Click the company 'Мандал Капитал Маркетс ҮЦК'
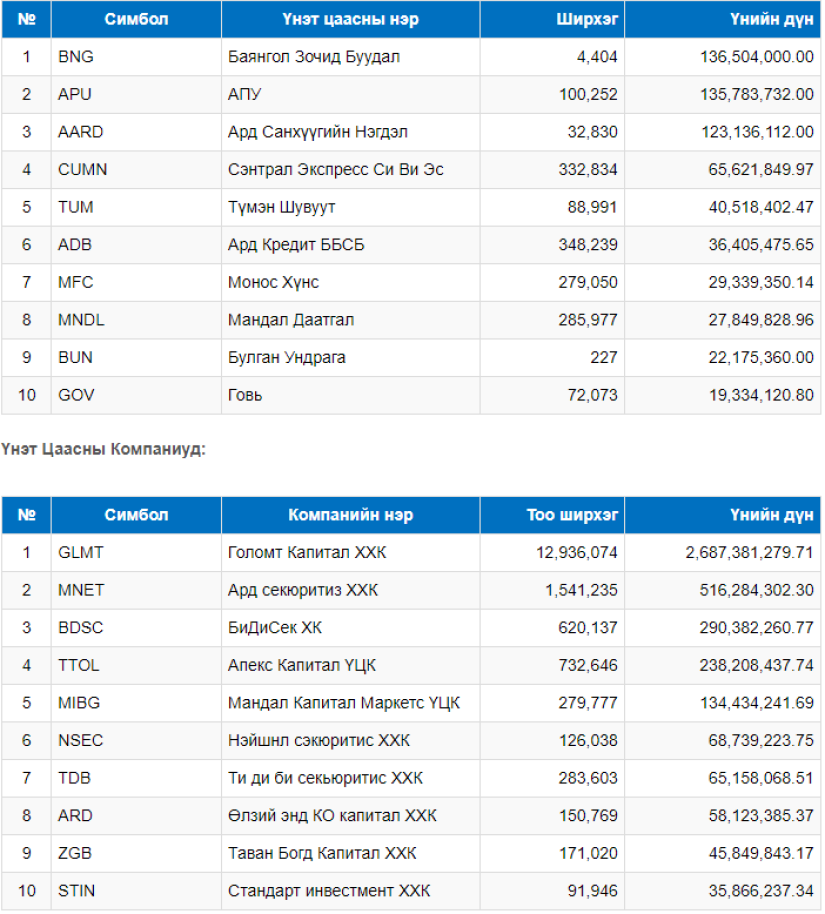825x914 pixels. click(344, 702)
